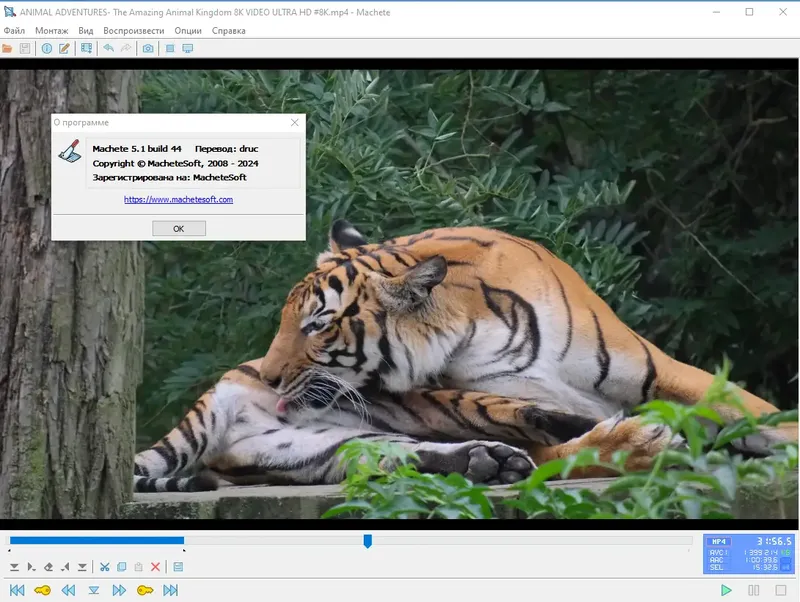Image resolution: width=800 pixels, height=602 pixels.
Task: Go to the start of the video
Action: click(x=16, y=590)
